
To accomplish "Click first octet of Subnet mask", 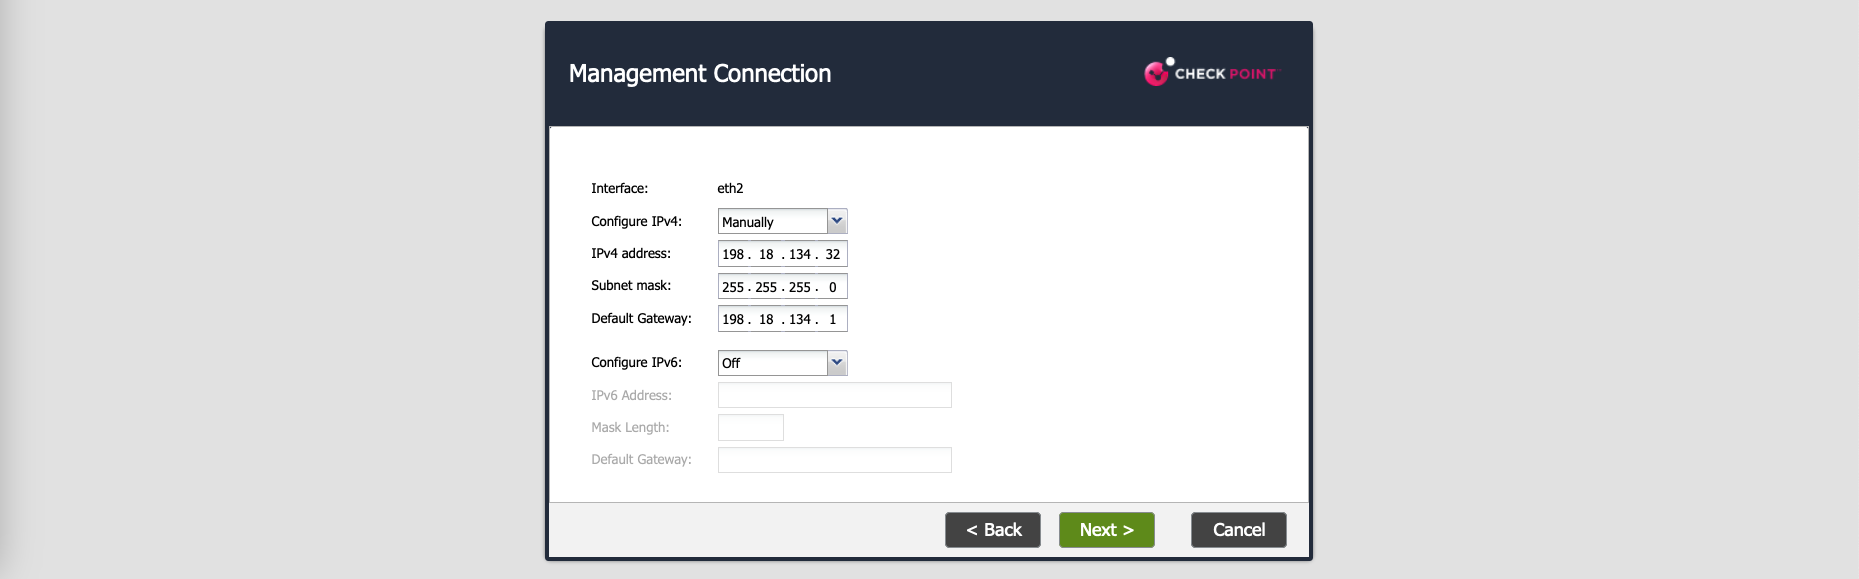I will coord(733,287).
